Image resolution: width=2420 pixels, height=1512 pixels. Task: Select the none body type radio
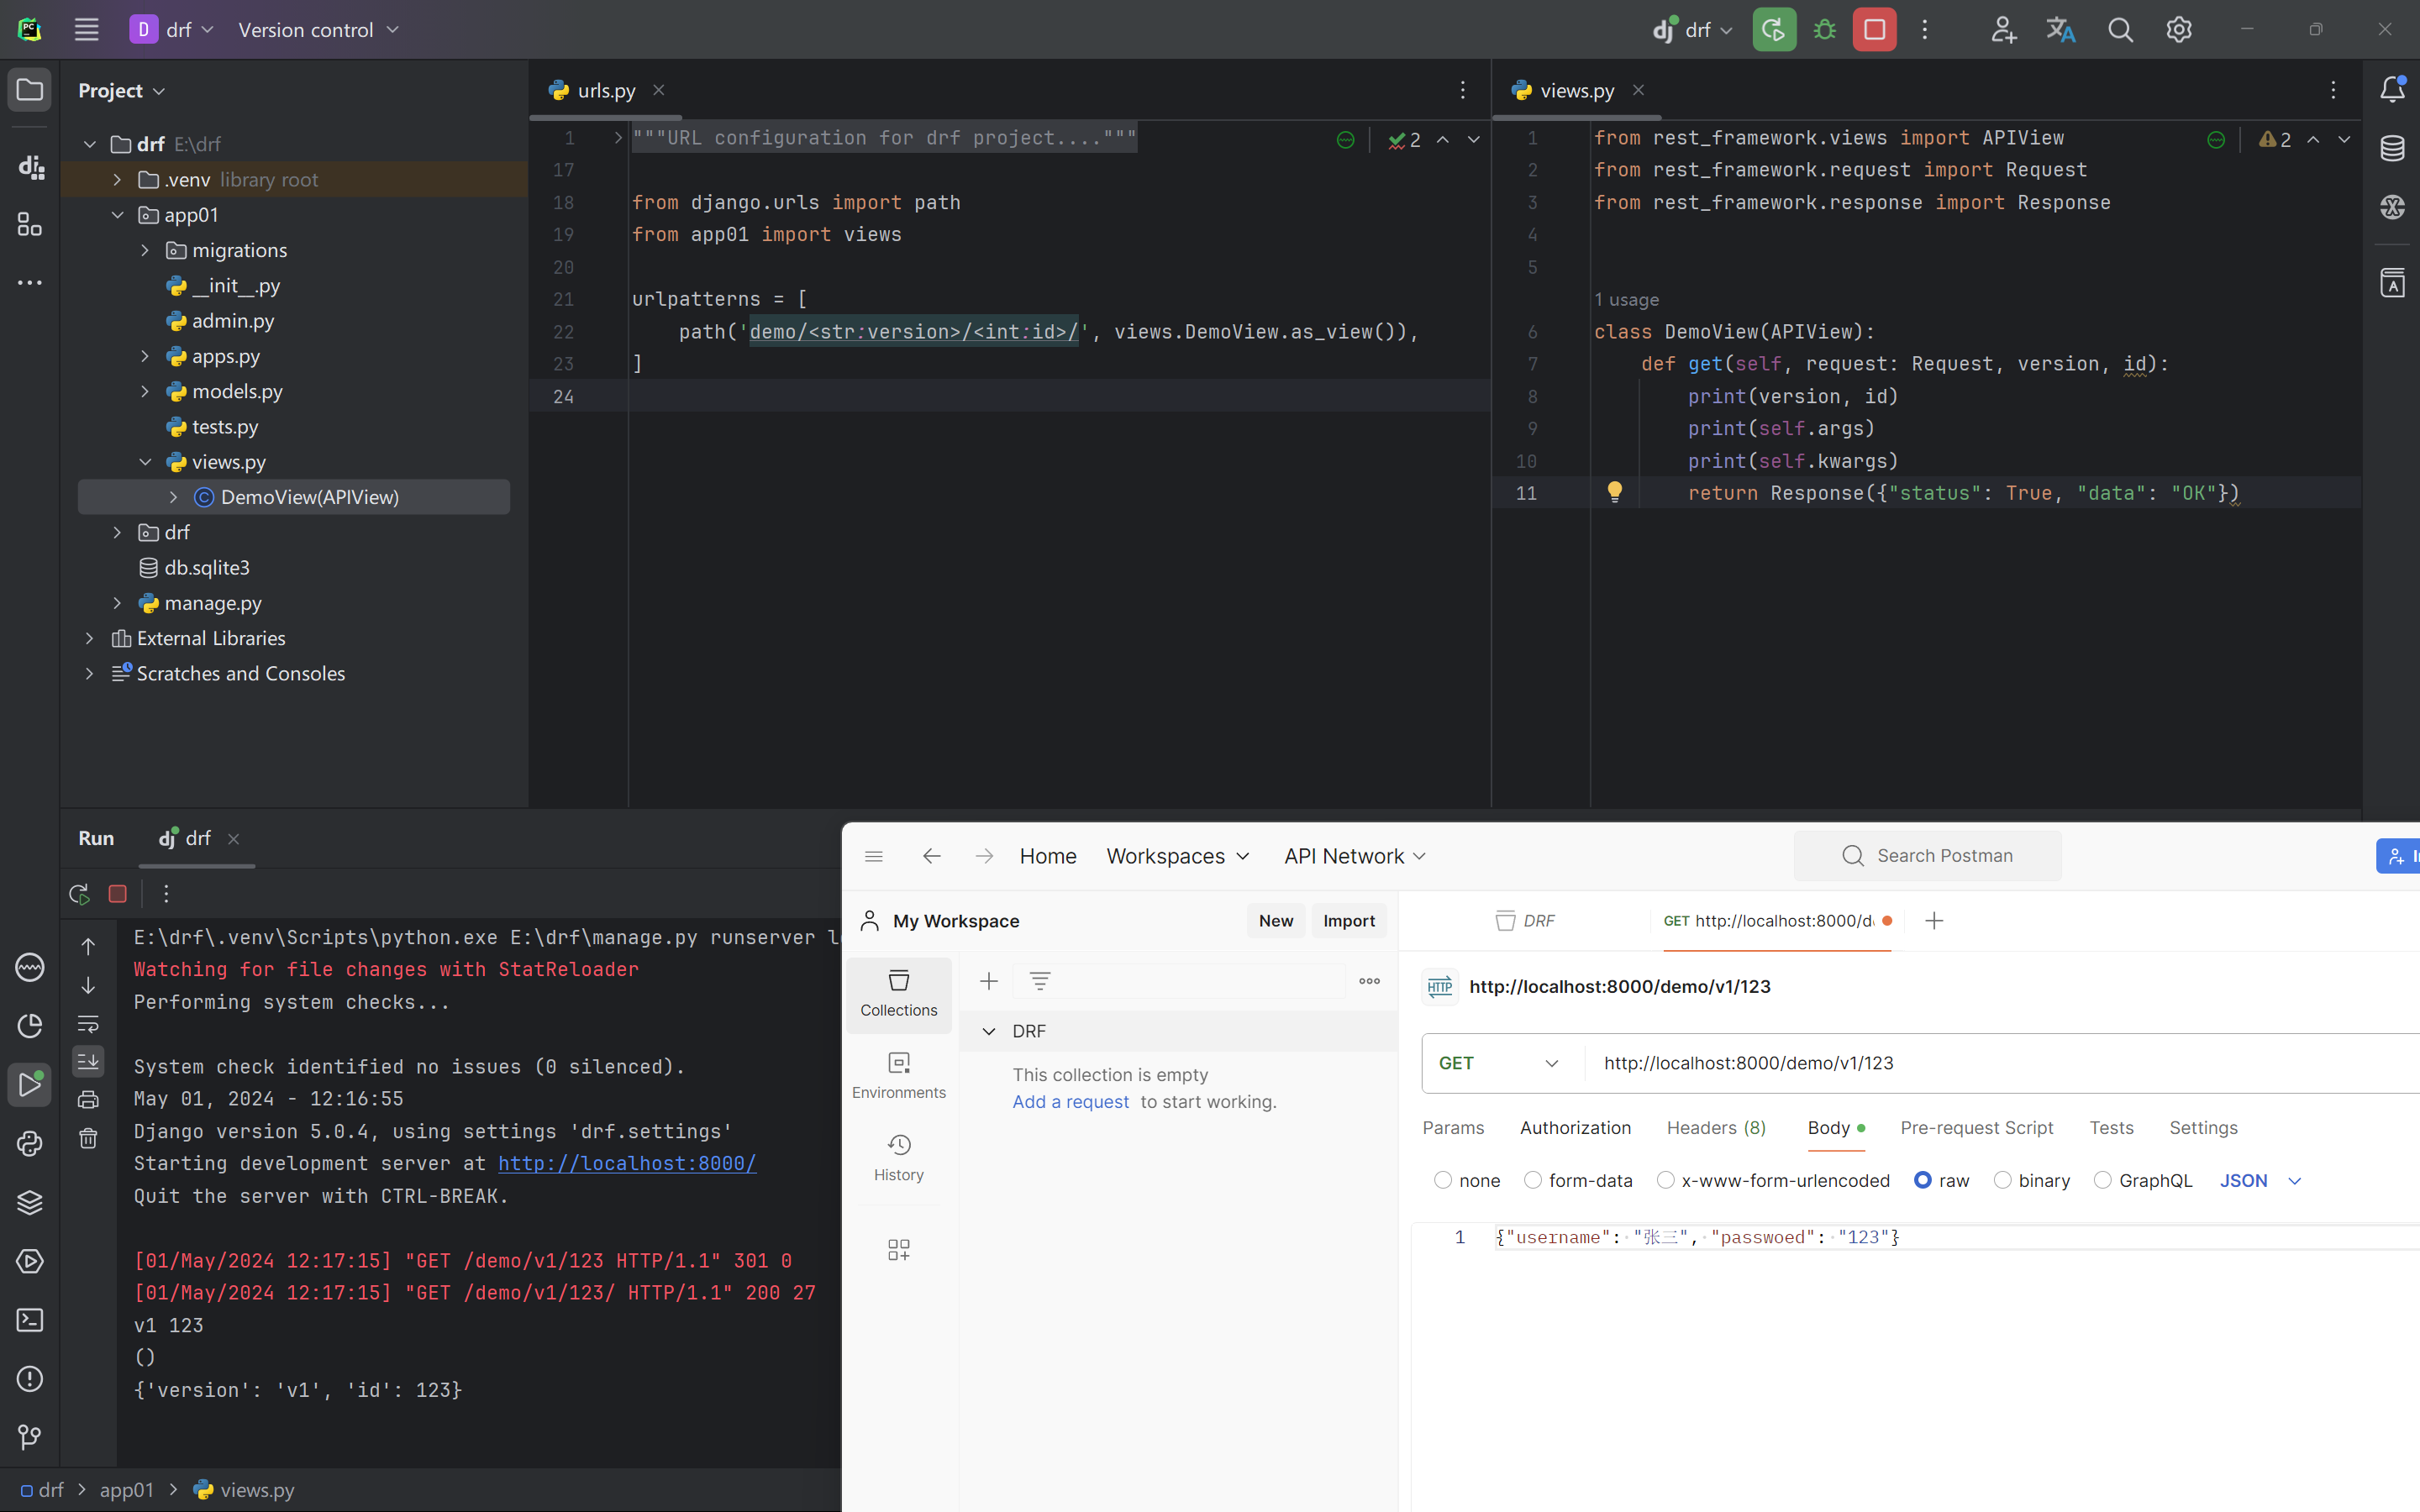click(1443, 1180)
